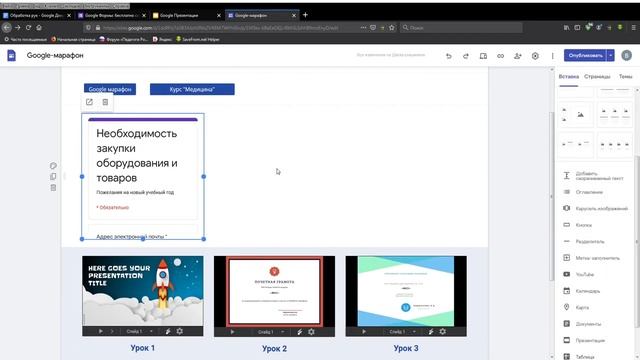Image resolution: width=640 pixels, height=360 pixels.
Task: Open a new browser tab
Action: point(305,15)
